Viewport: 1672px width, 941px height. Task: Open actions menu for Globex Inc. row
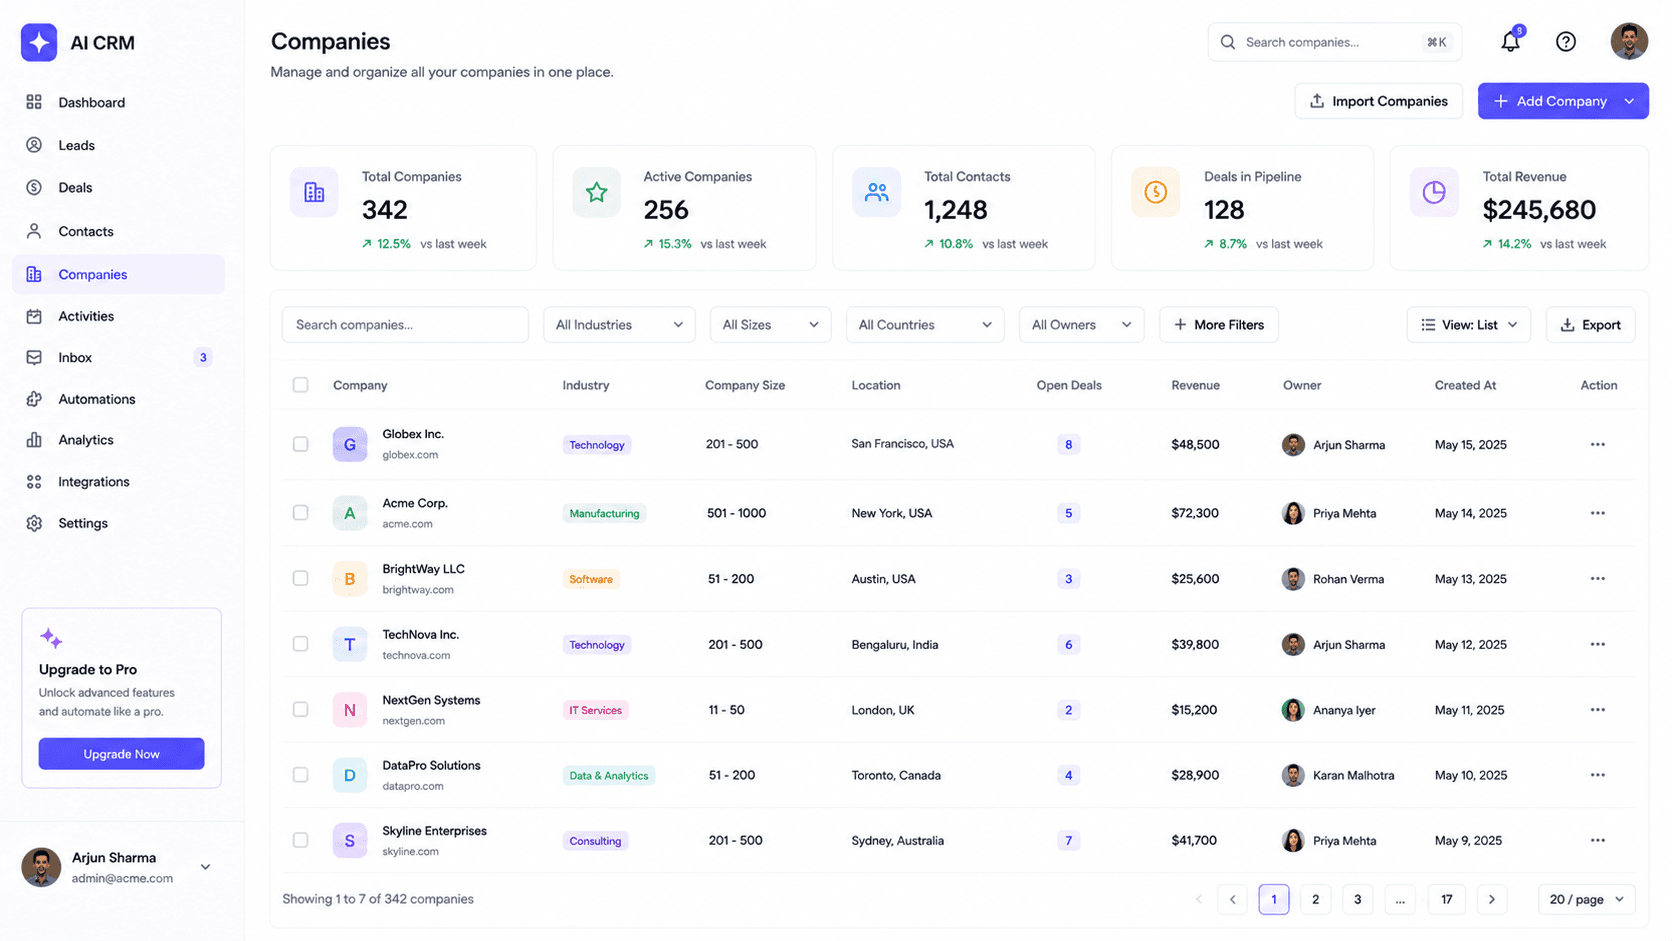pos(1597,444)
